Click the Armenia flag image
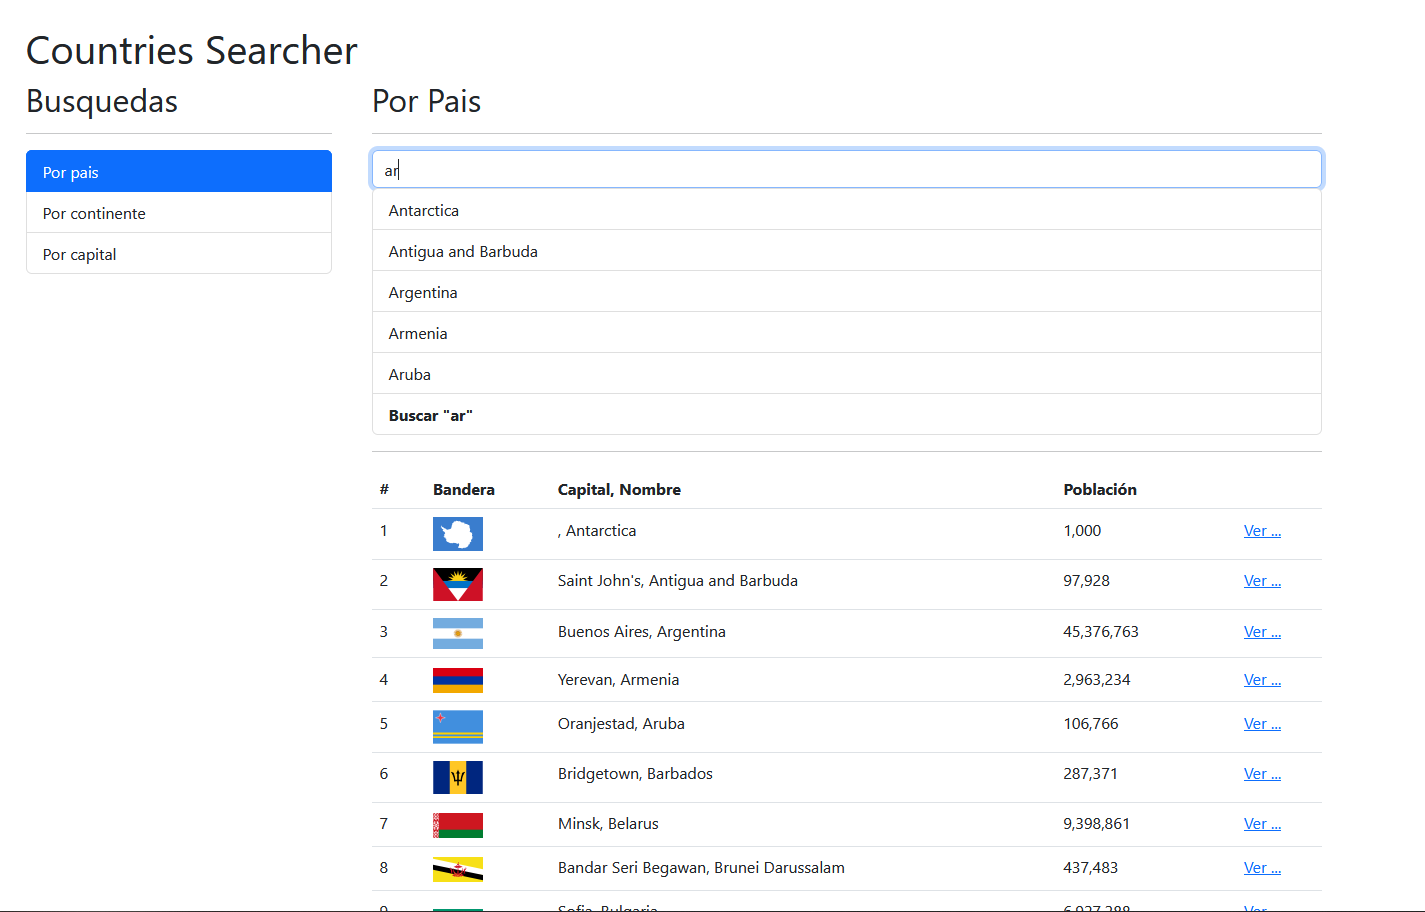Image resolution: width=1425 pixels, height=912 pixels. [x=458, y=681]
